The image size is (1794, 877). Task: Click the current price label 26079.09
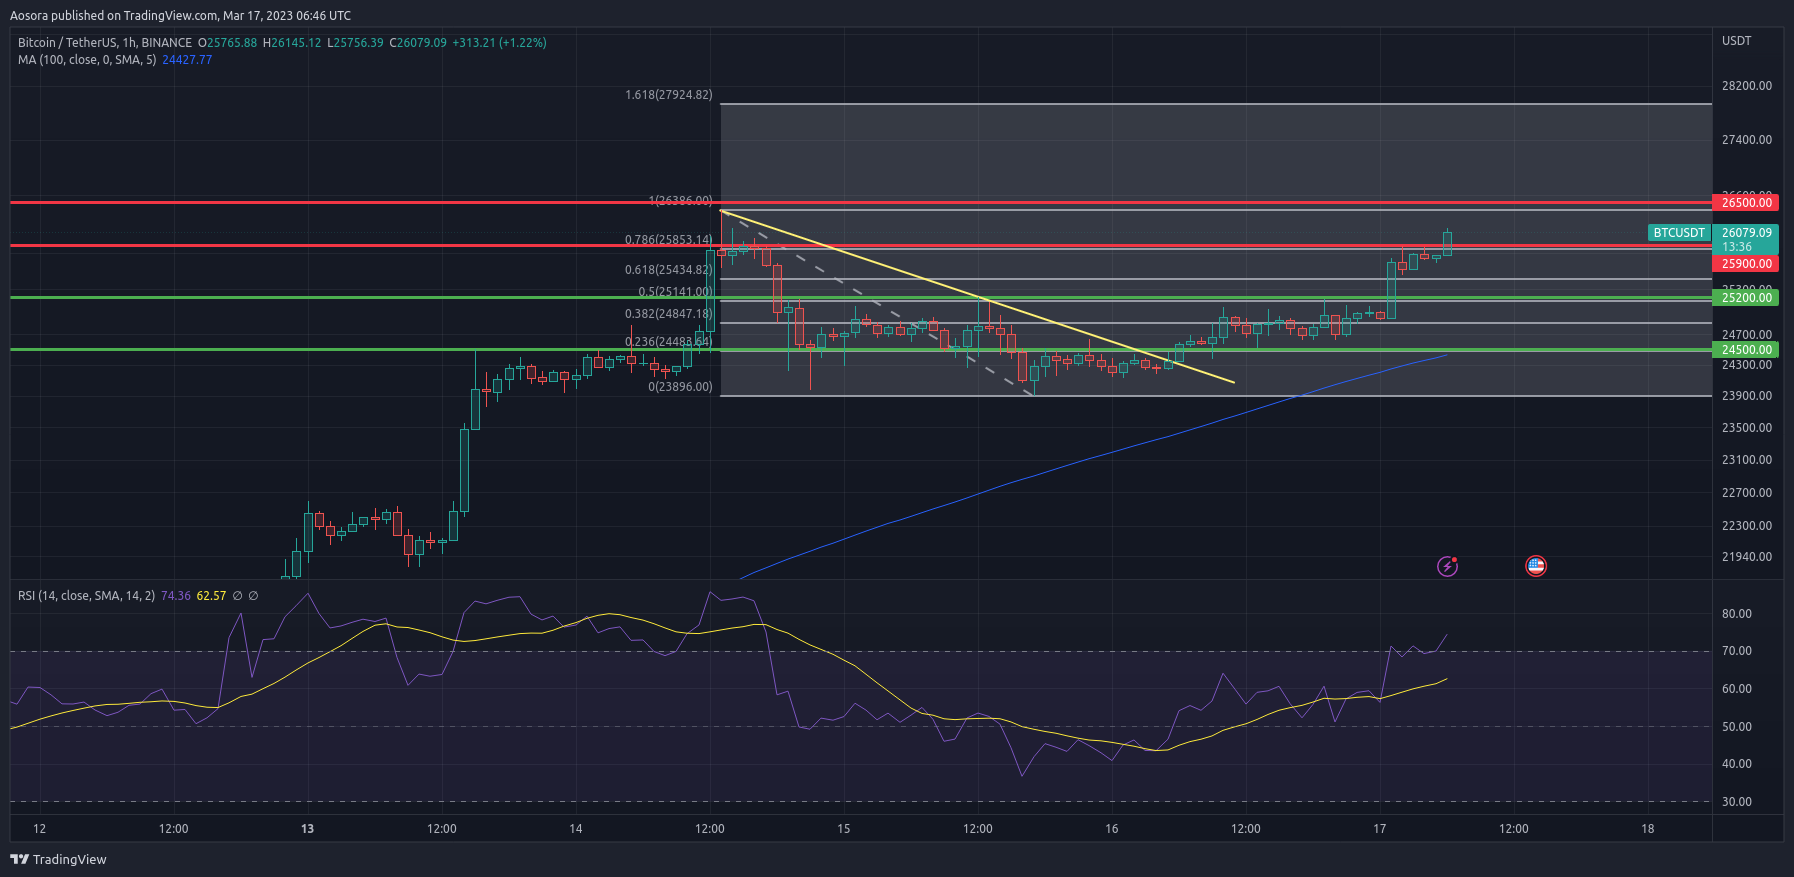[x=1746, y=233]
